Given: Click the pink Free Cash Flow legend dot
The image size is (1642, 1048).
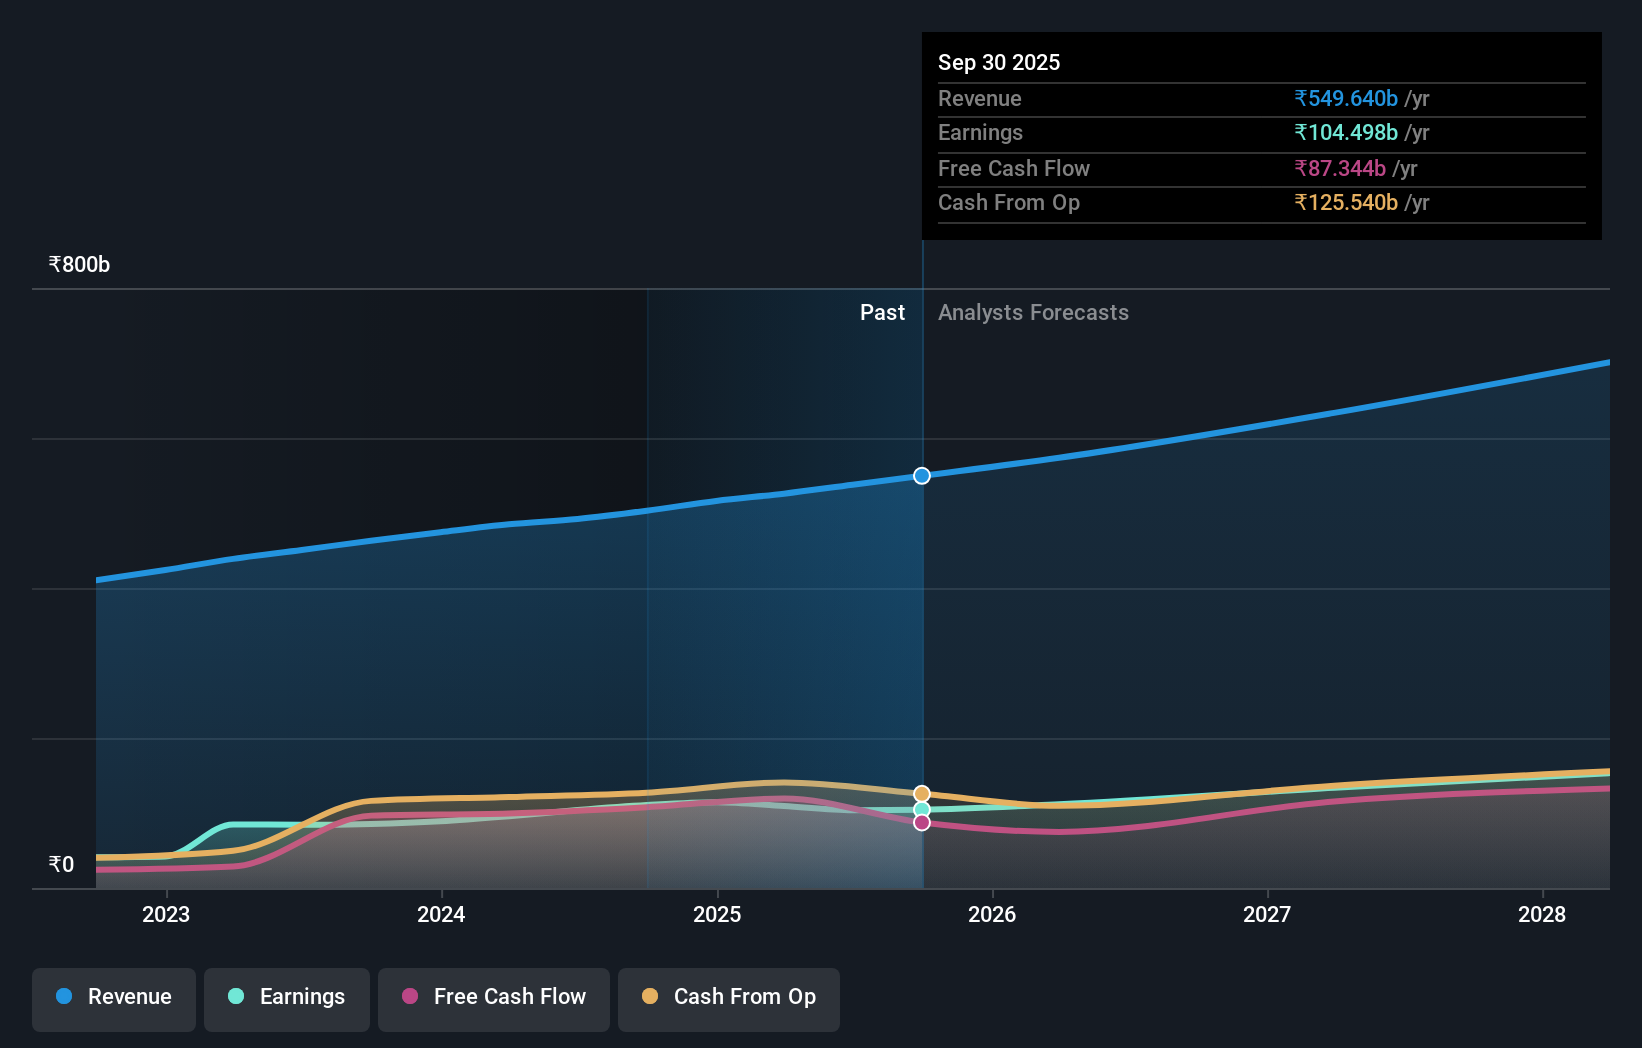Looking at the screenshot, I should [x=411, y=996].
